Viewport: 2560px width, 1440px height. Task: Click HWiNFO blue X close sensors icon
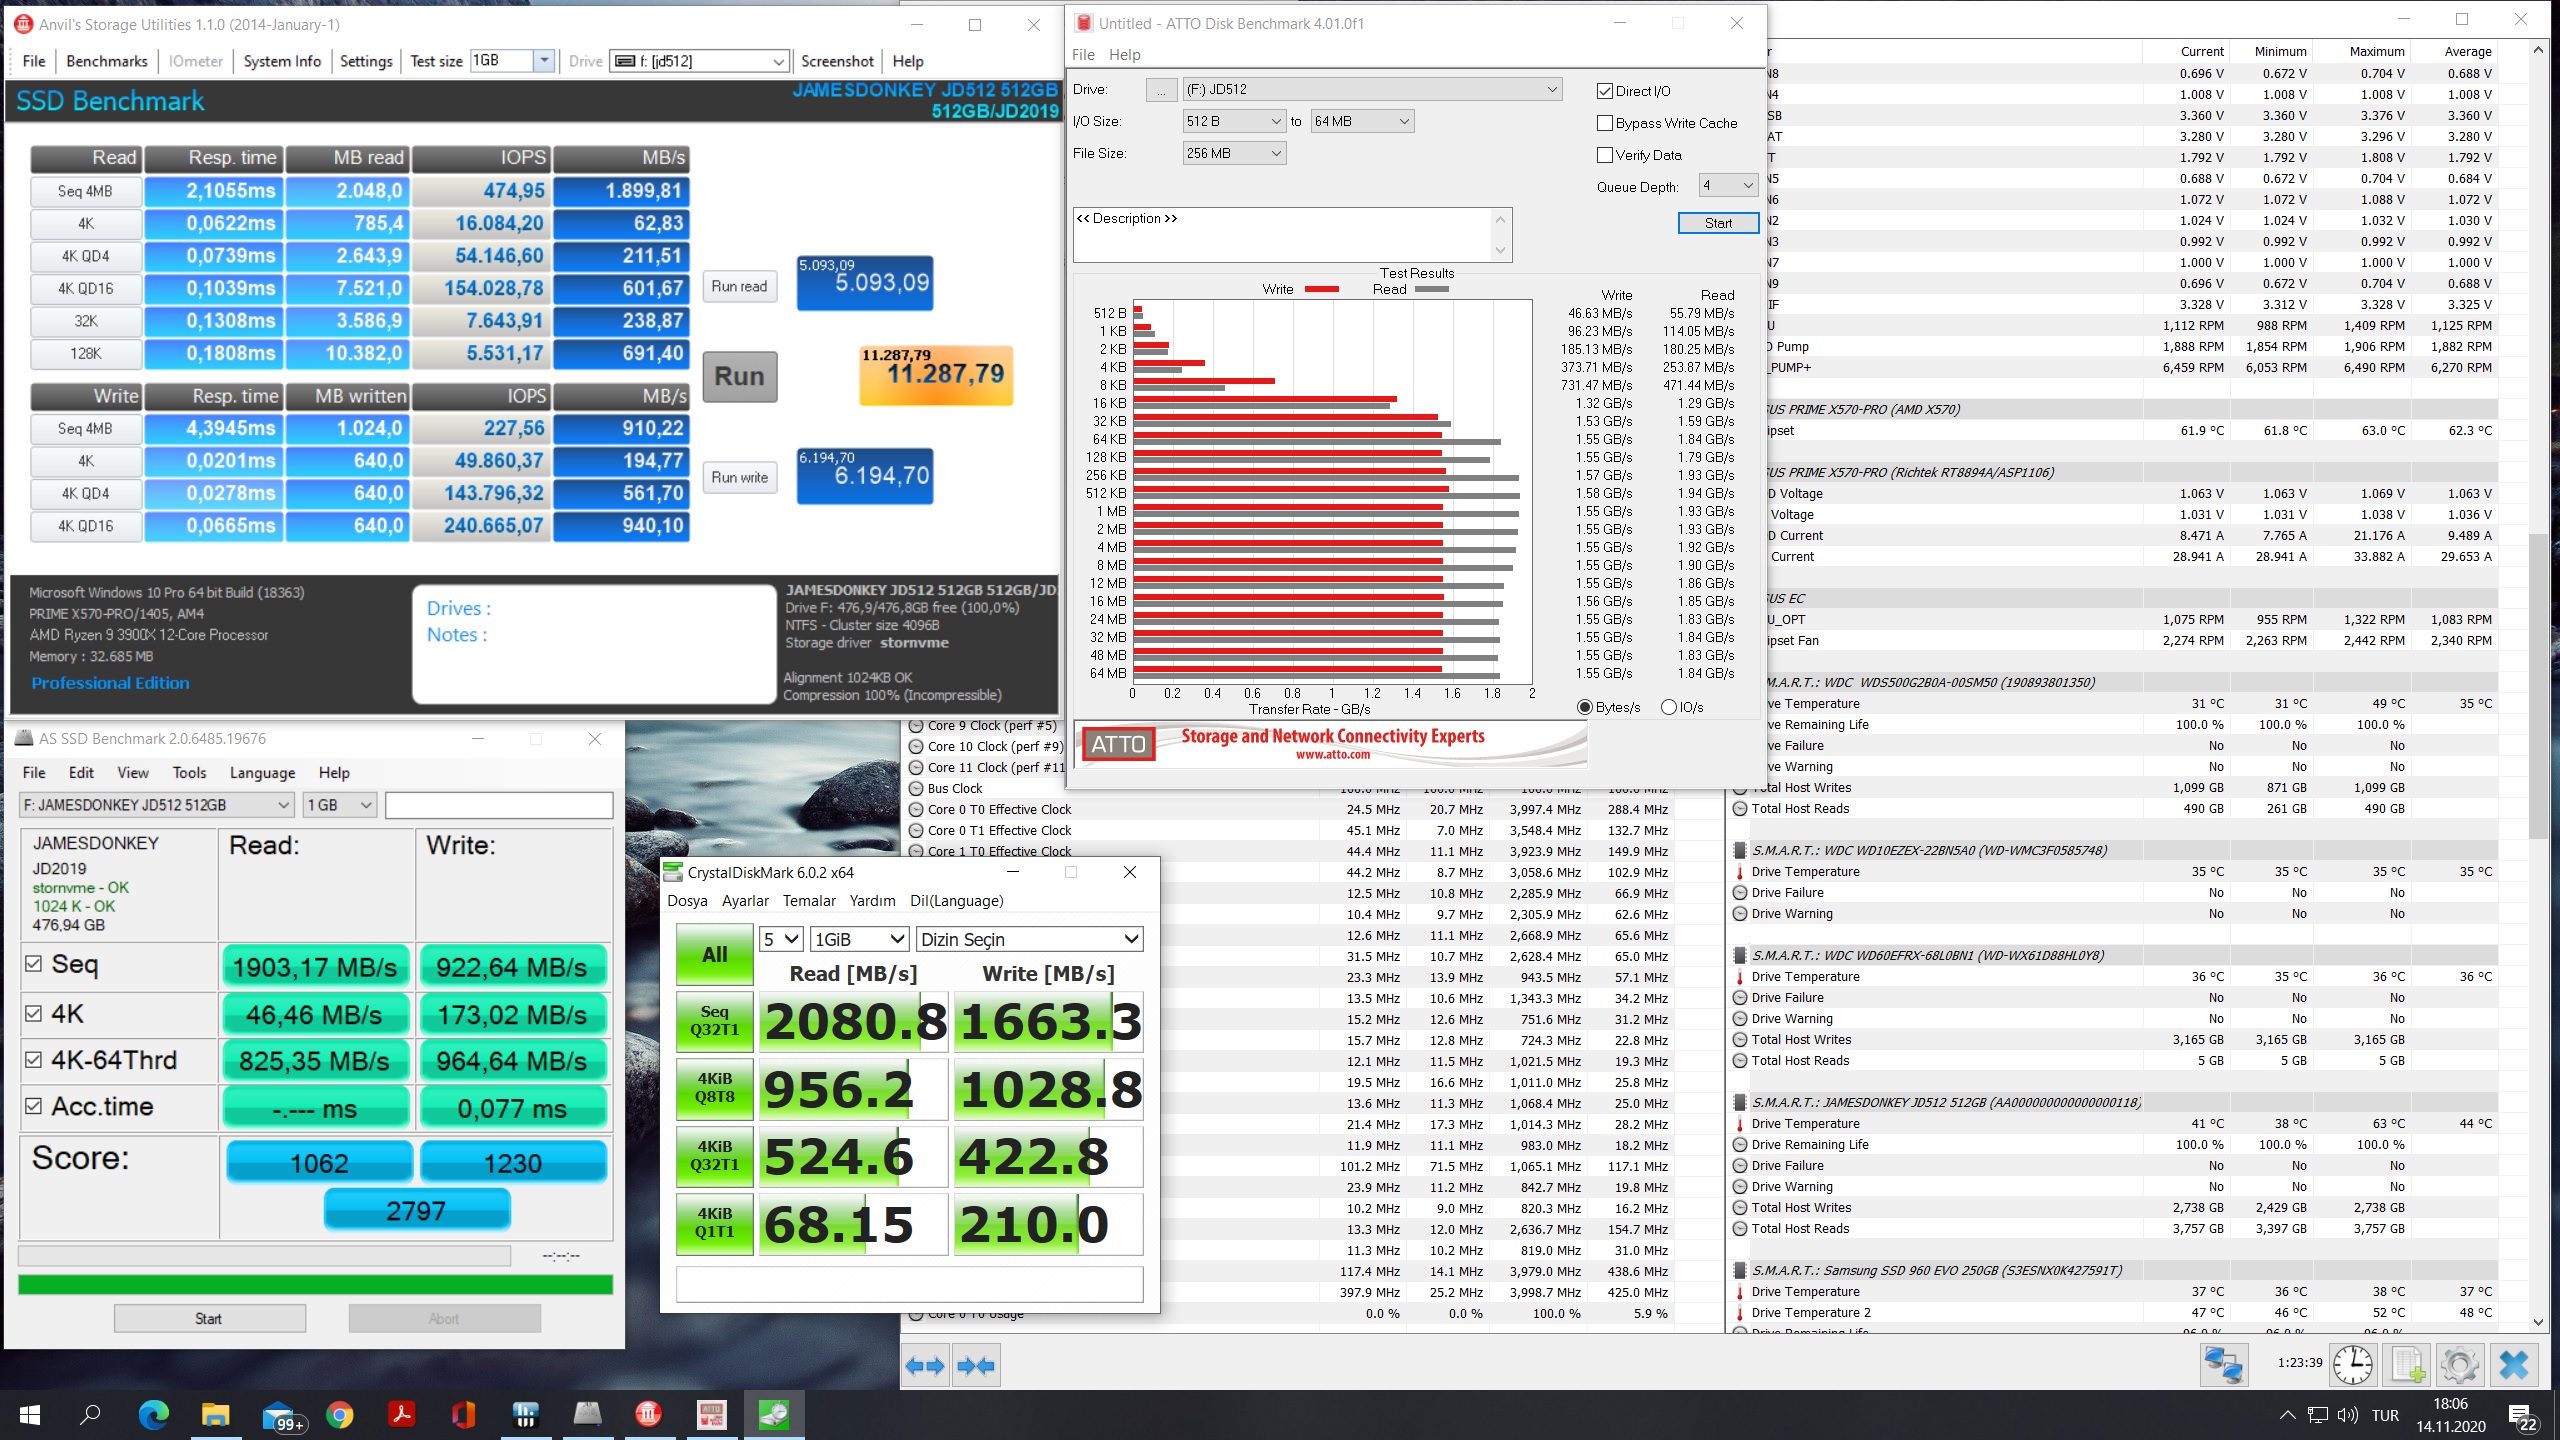[x=2514, y=1365]
